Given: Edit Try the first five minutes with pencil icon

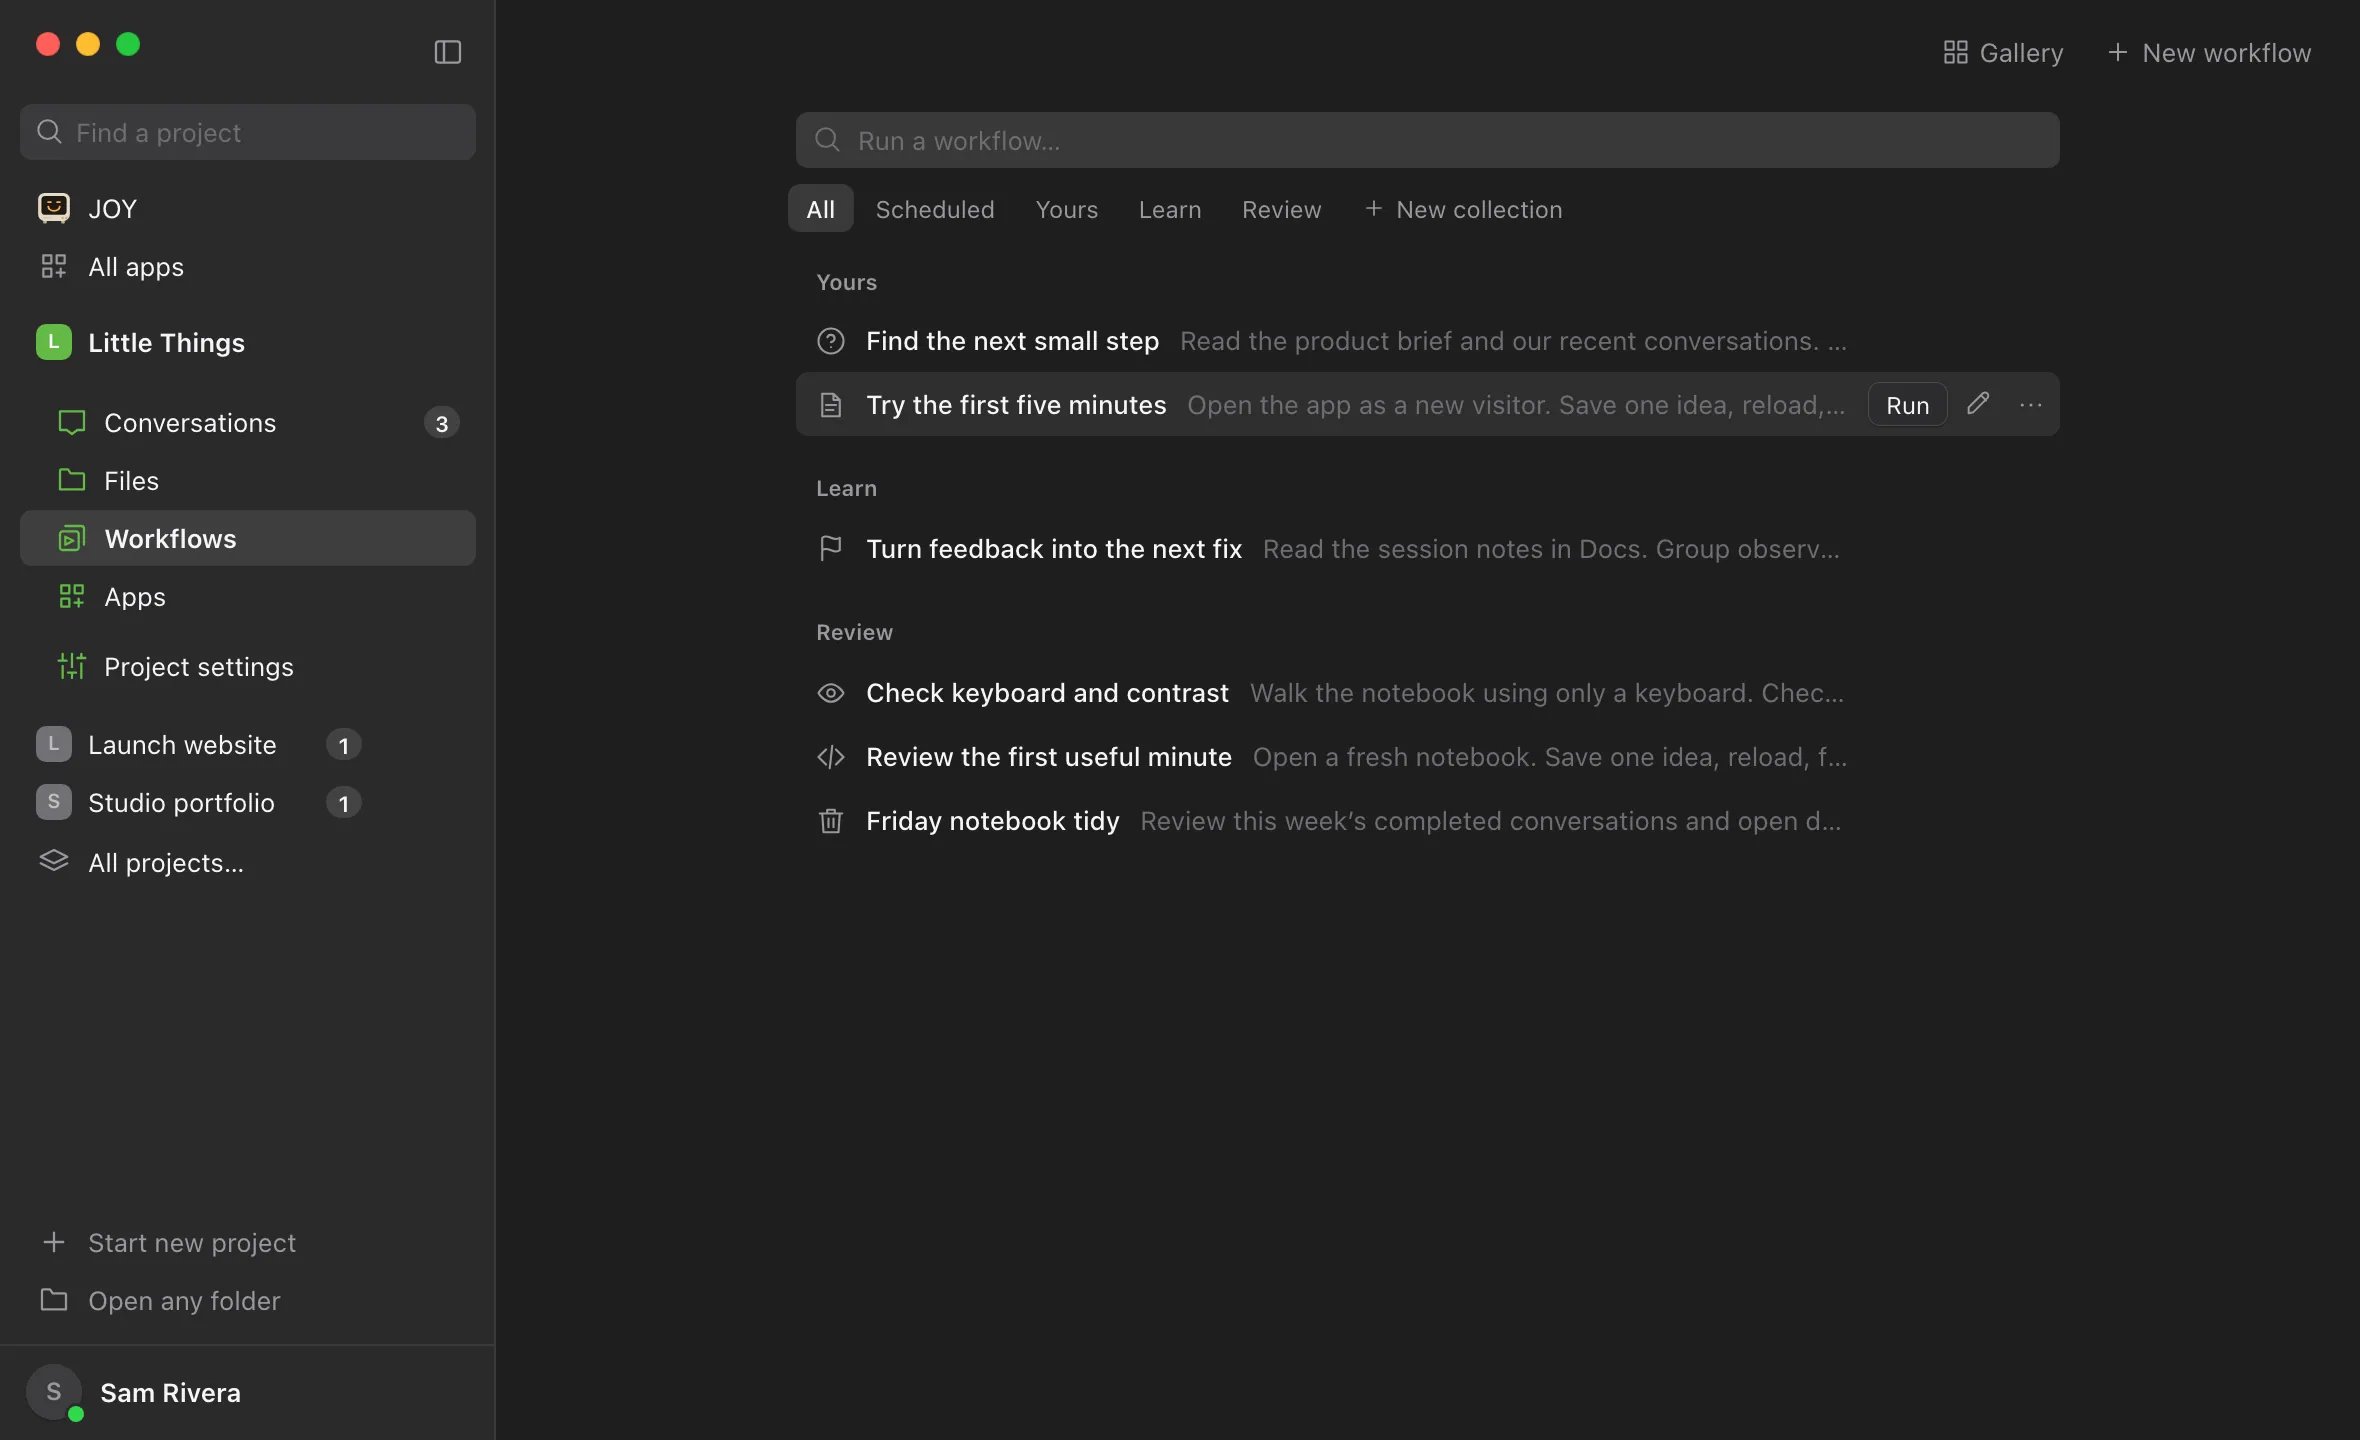Looking at the screenshot, I should 1977,404.
